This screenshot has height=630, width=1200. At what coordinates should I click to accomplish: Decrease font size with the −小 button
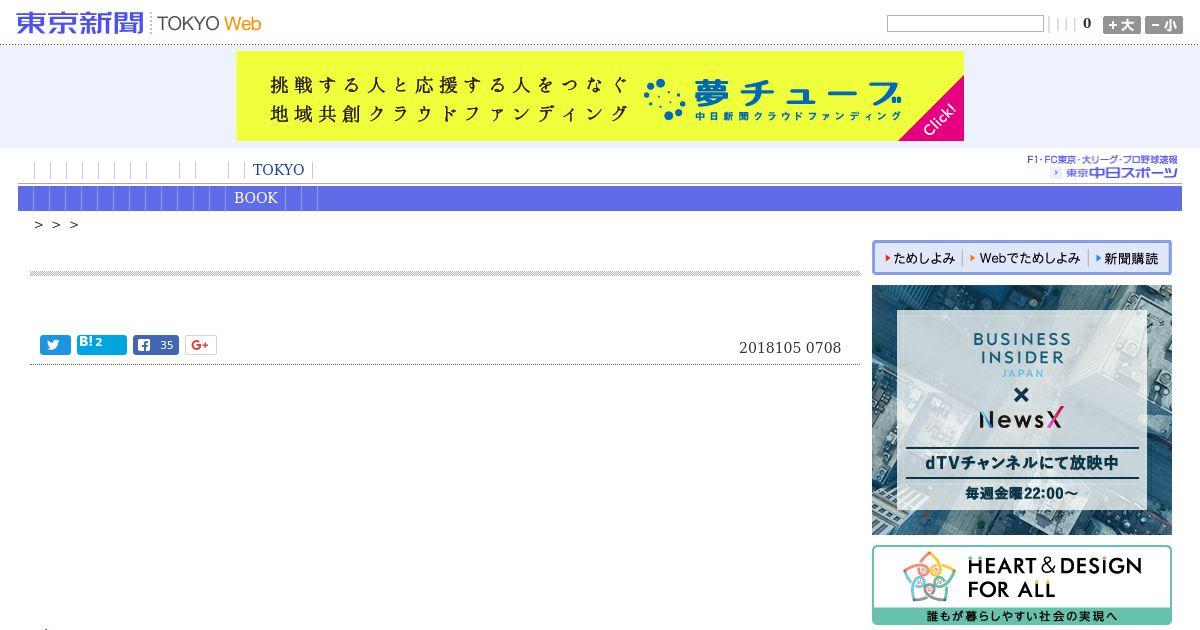point(1164,25)
